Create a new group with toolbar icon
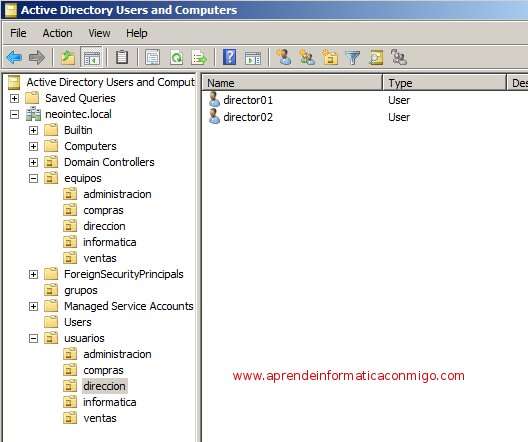 (307, 57)
